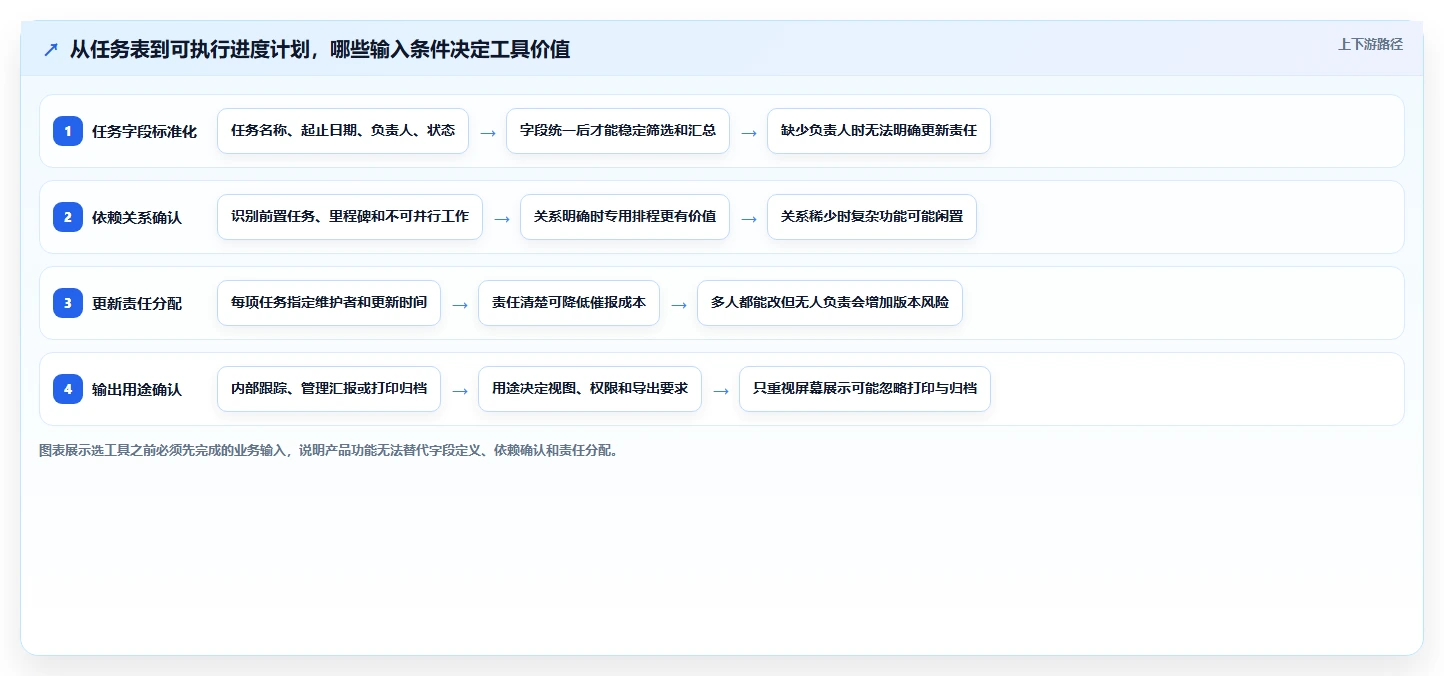The height and width of the screenshot is (676, 1444).
Task: Select the 缺少负责人时无法明确更新责任 box
Action: 879,131
